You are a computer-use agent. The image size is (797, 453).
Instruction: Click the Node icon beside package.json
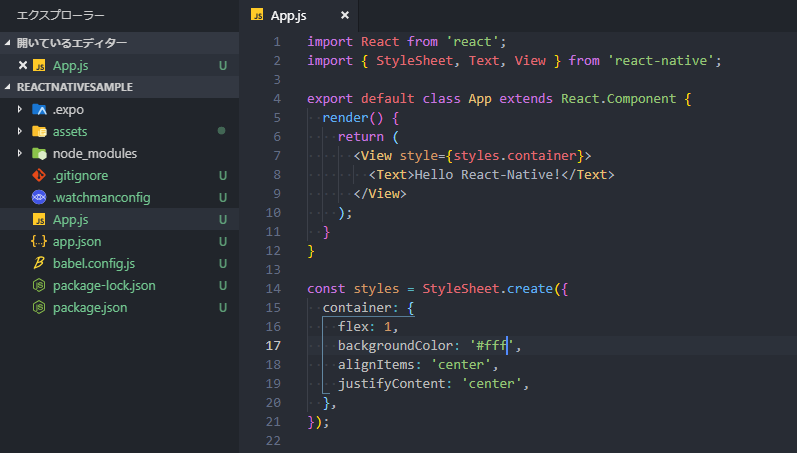39,307
